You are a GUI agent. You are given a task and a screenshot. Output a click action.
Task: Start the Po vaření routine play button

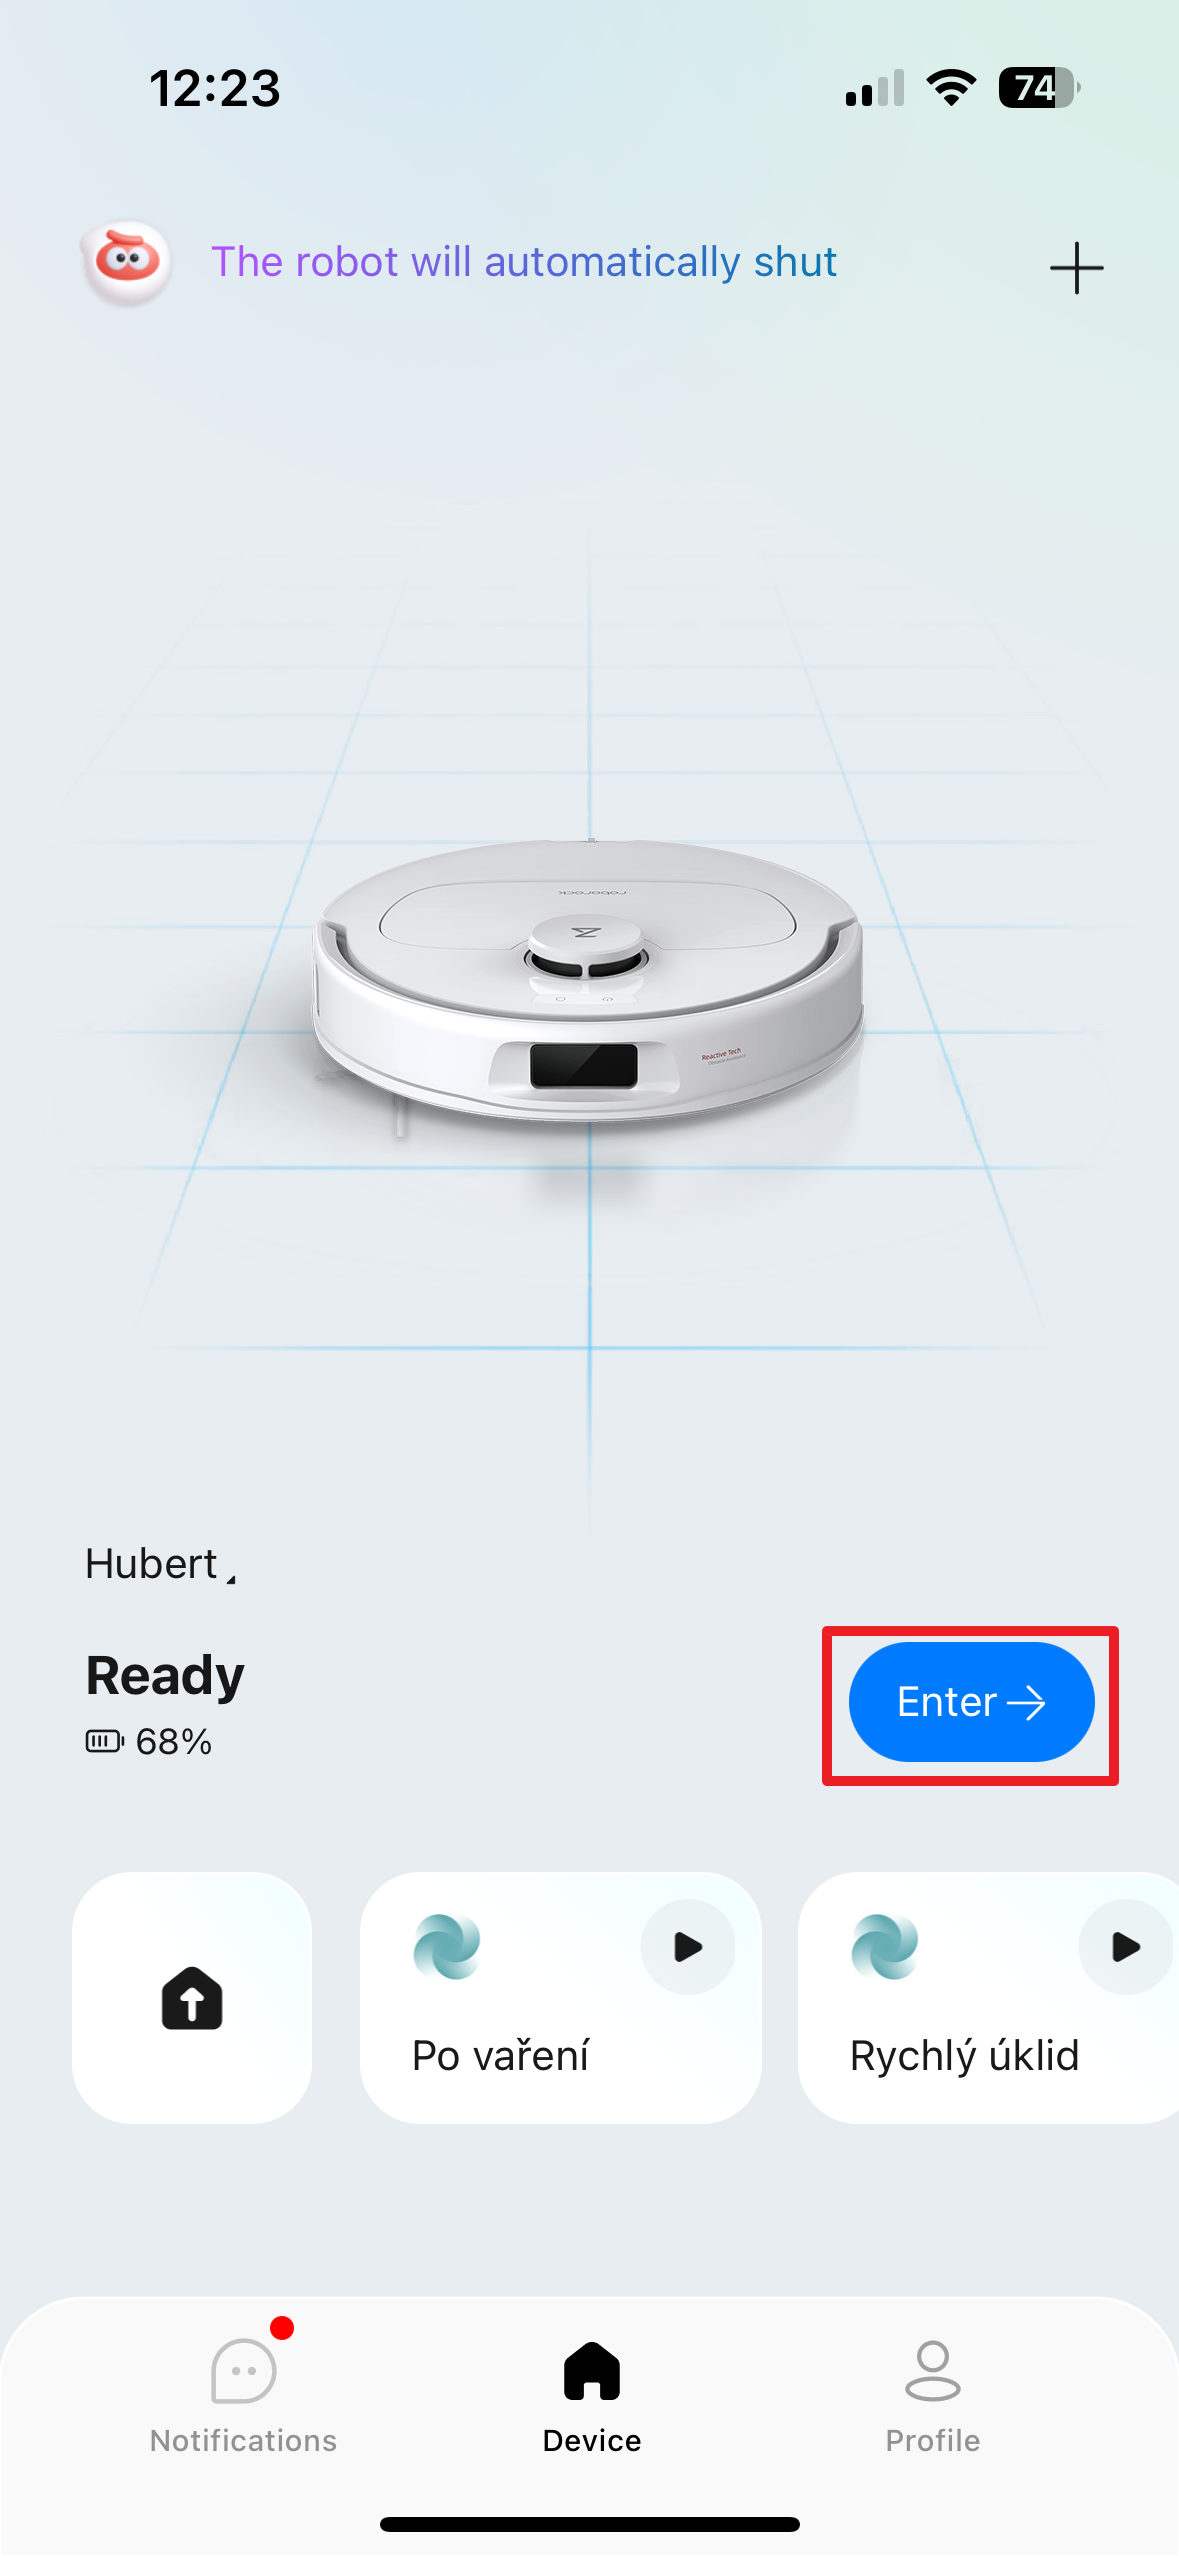click(688, 1947)
